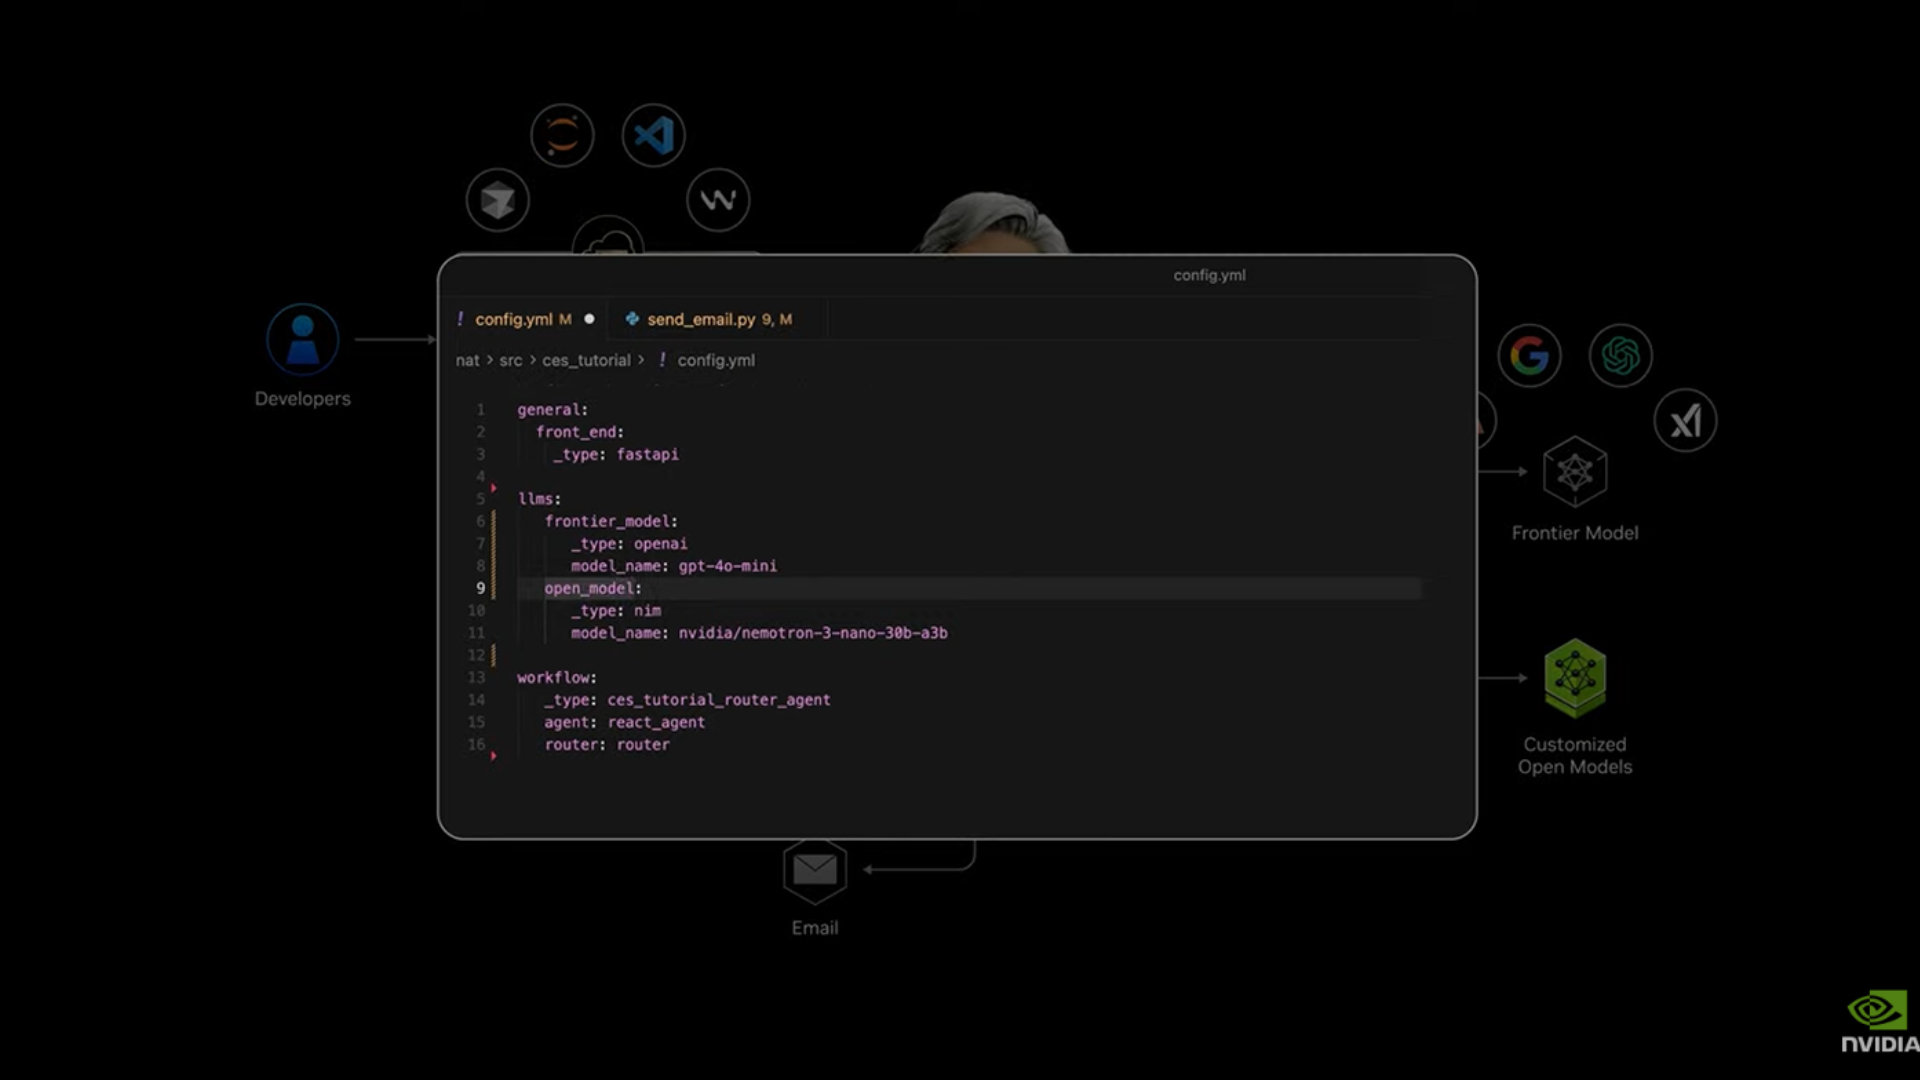Viewport: 1920px width, 1080px height.
Task: Click the Windsurf wave logo icon
Action: [718, 200]
